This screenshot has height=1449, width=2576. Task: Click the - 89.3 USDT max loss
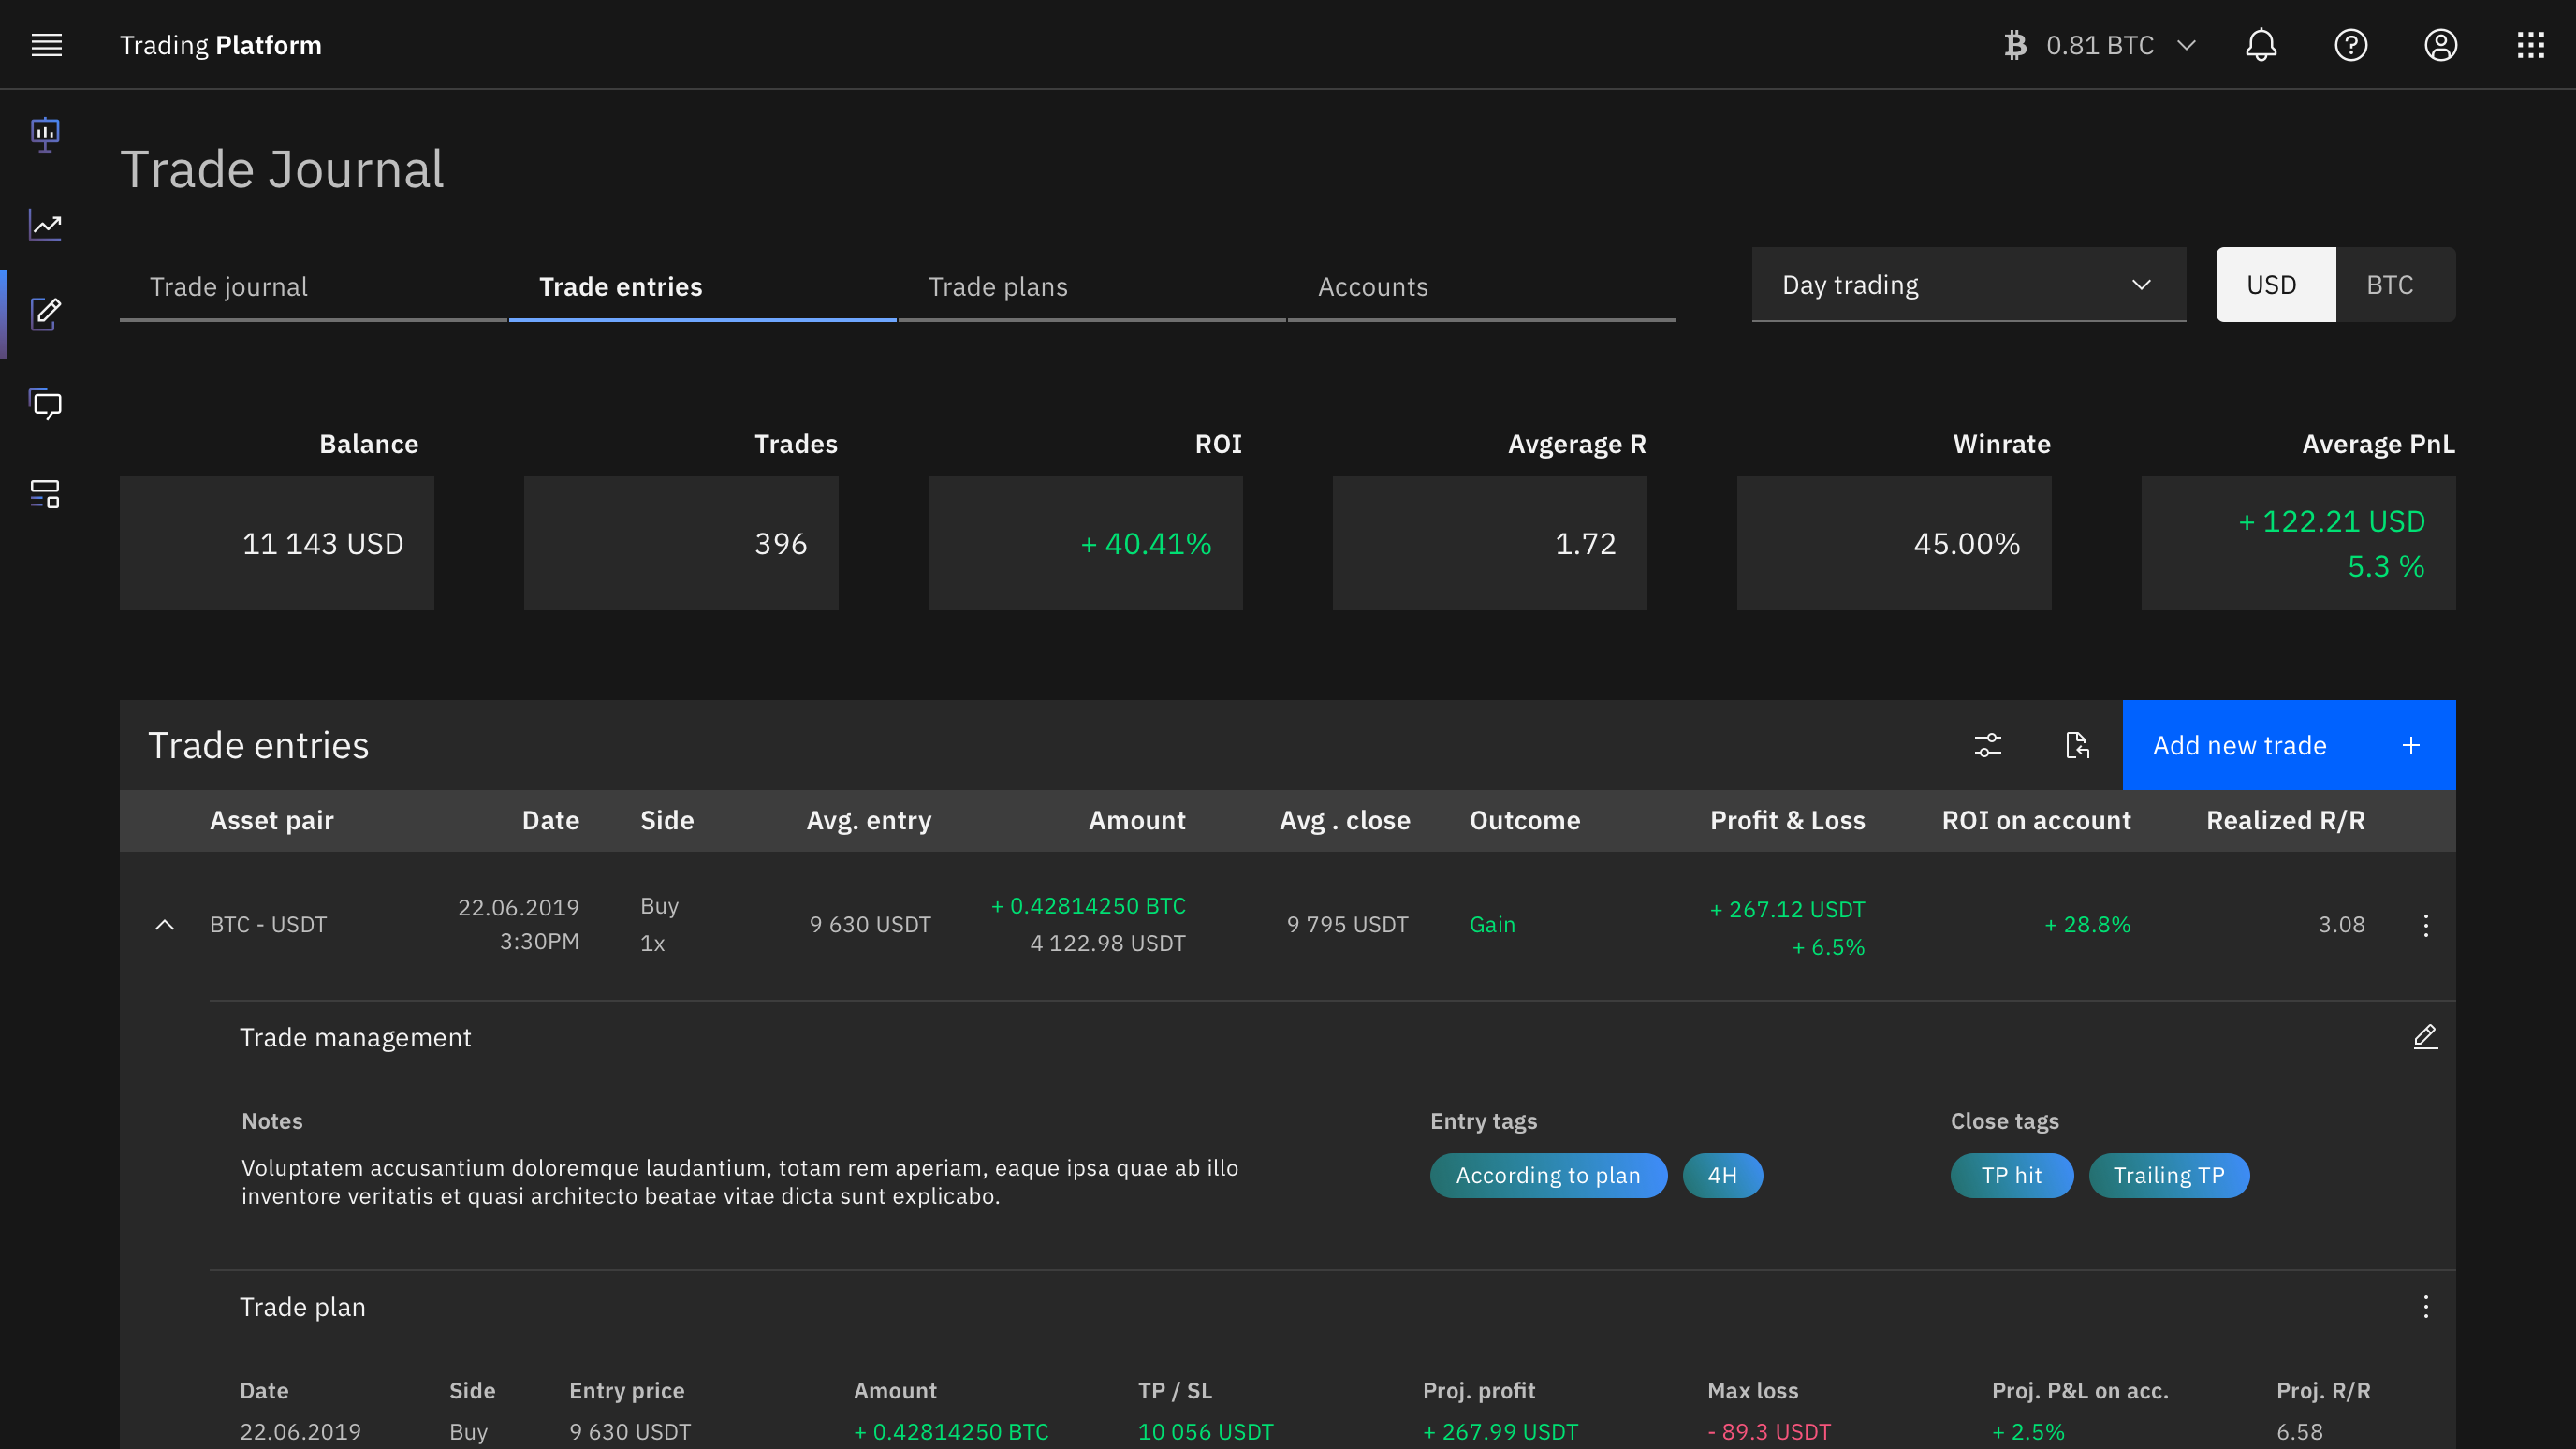pos(1769,1431)
